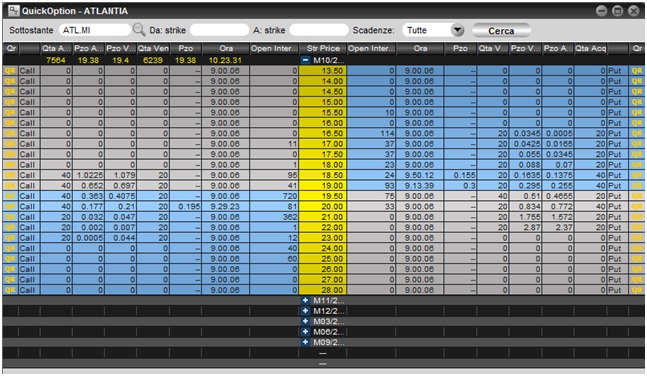Click the underlying quantity 6239
This screenshot has height=376, width=647.
153,60
